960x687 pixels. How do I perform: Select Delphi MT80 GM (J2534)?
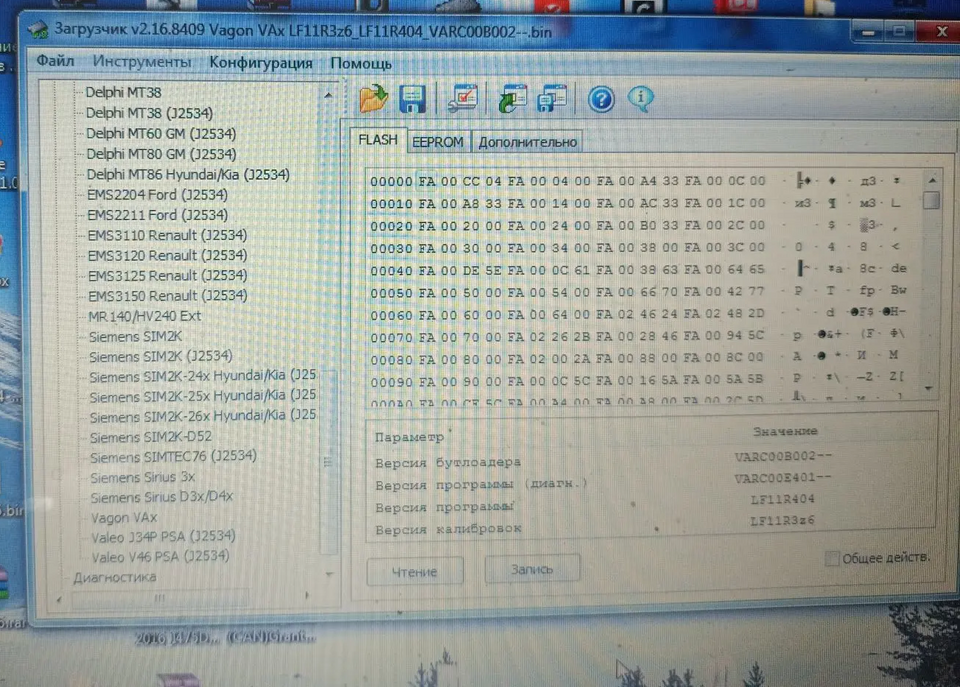click(161, 154)
